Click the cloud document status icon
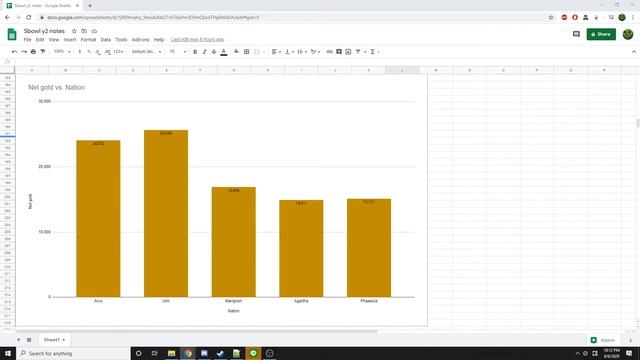The image size is (640, 360). 94,31
